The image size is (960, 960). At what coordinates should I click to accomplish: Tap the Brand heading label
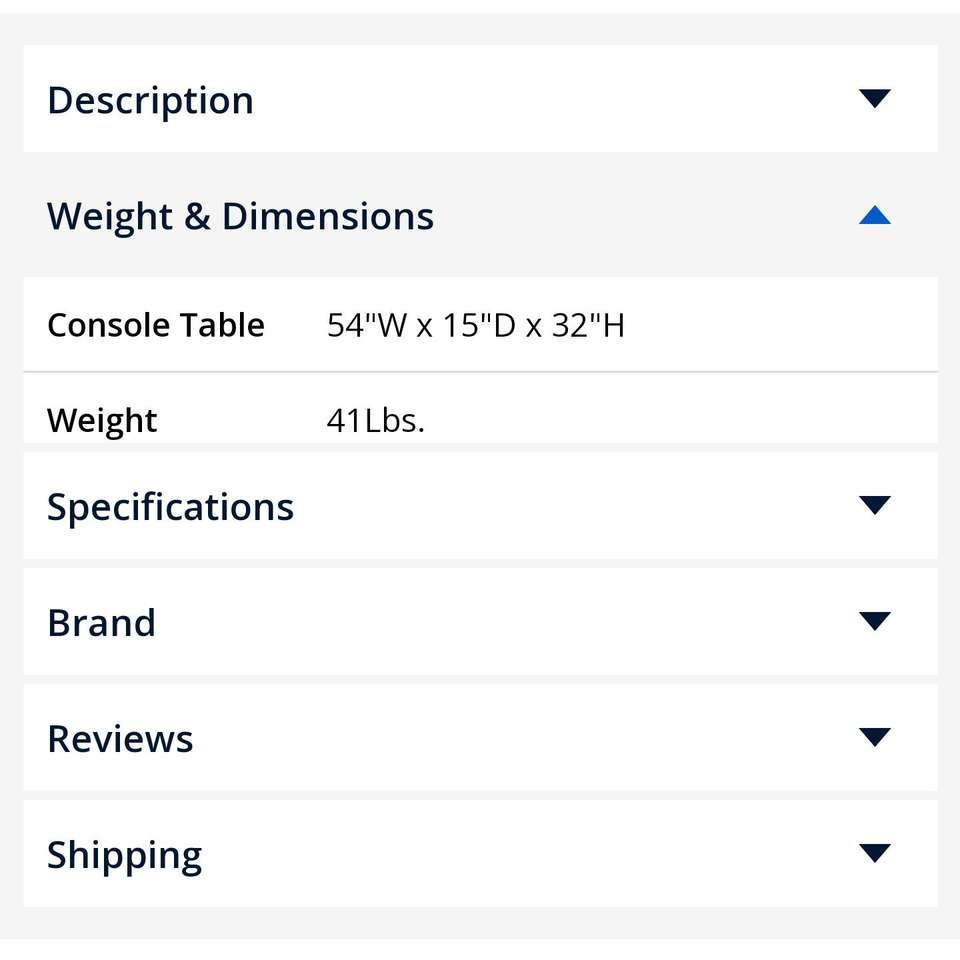(x=101, y=623)
